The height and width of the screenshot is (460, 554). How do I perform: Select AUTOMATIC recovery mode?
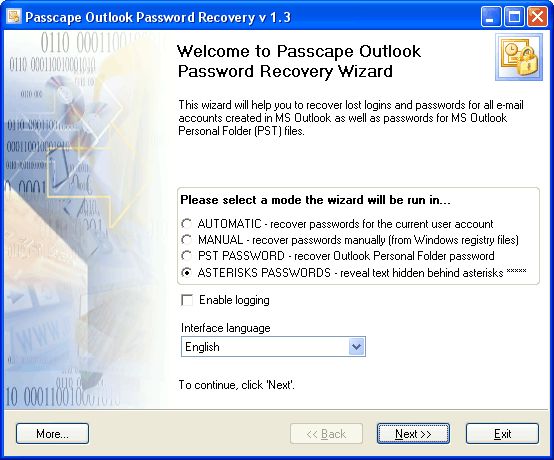(x=186, y=224)
